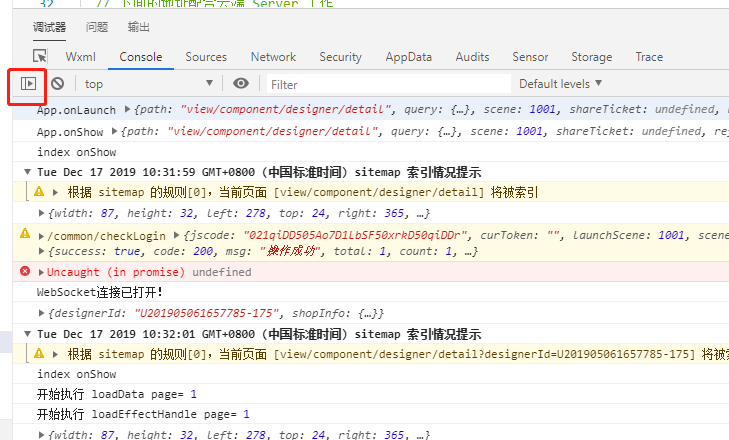Collapse the 10:31:59 sitemap log group
Image resolution: width=729 pixels, height=440 pixels.
(27, 172)
